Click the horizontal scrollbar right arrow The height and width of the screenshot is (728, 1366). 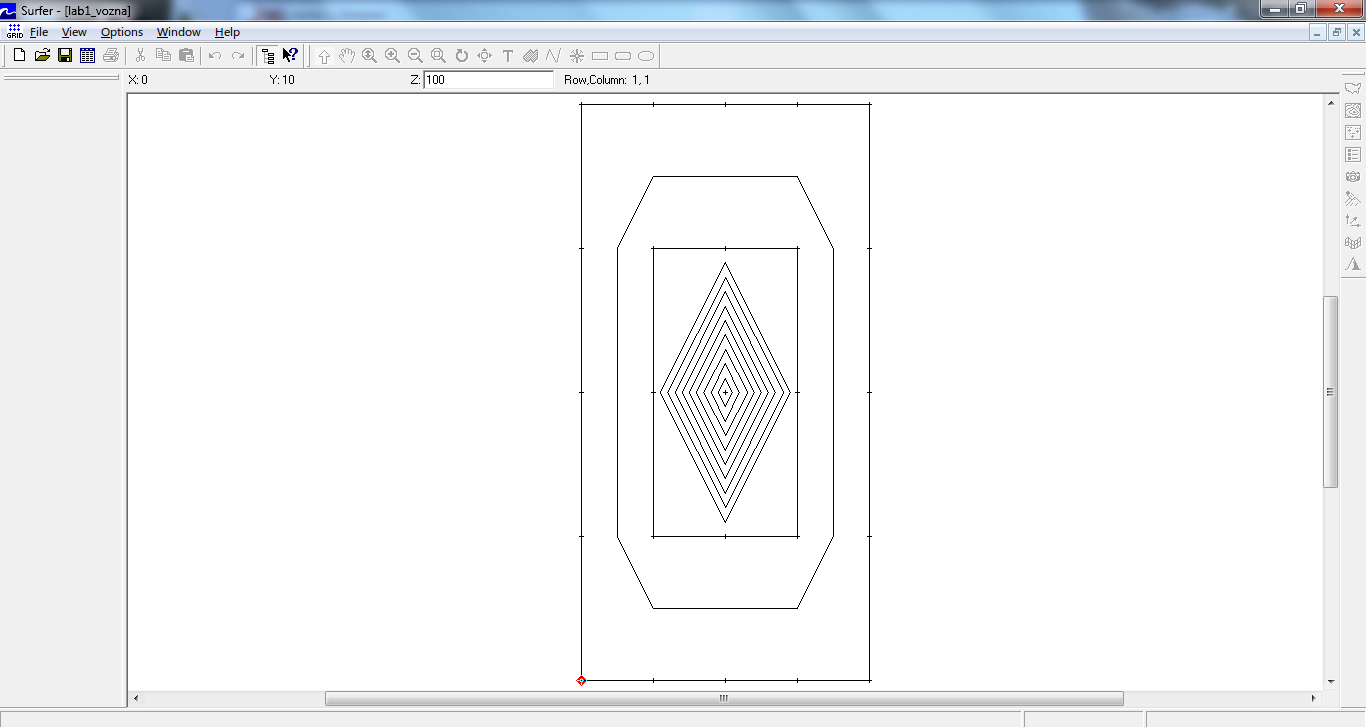(x=1315, y=698)
